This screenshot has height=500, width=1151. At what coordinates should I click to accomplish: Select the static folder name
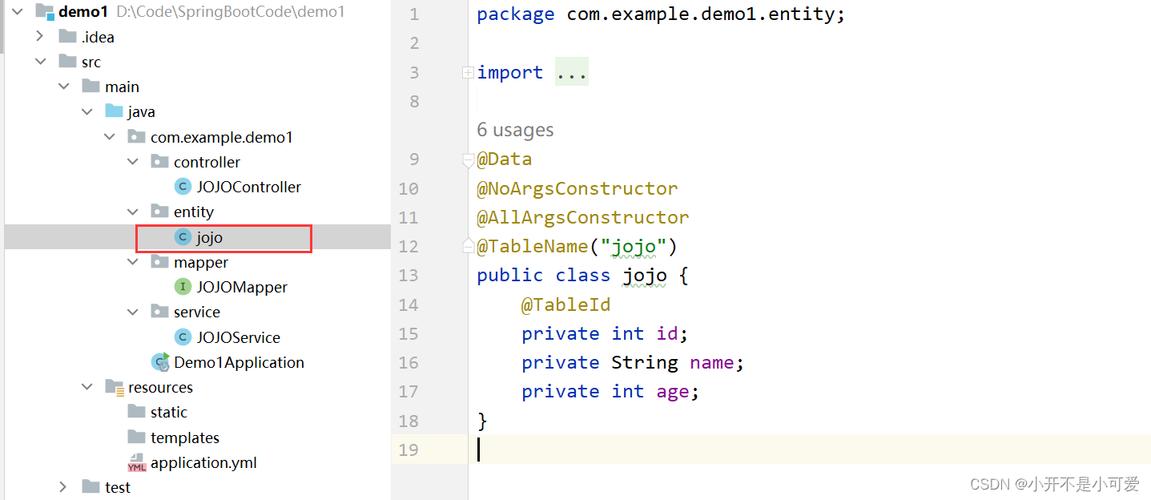pos(169,412)
